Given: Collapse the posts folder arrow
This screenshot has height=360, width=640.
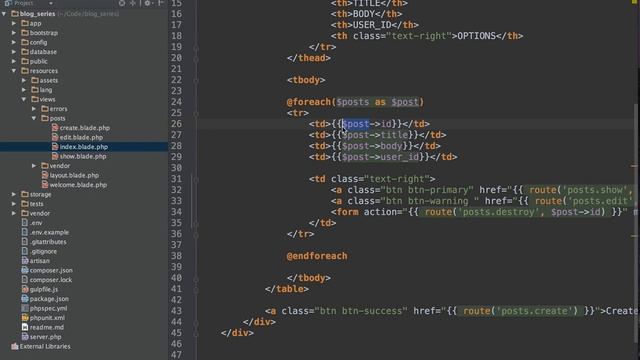Looking at the screenshot, I should click(x=34, y=118).
